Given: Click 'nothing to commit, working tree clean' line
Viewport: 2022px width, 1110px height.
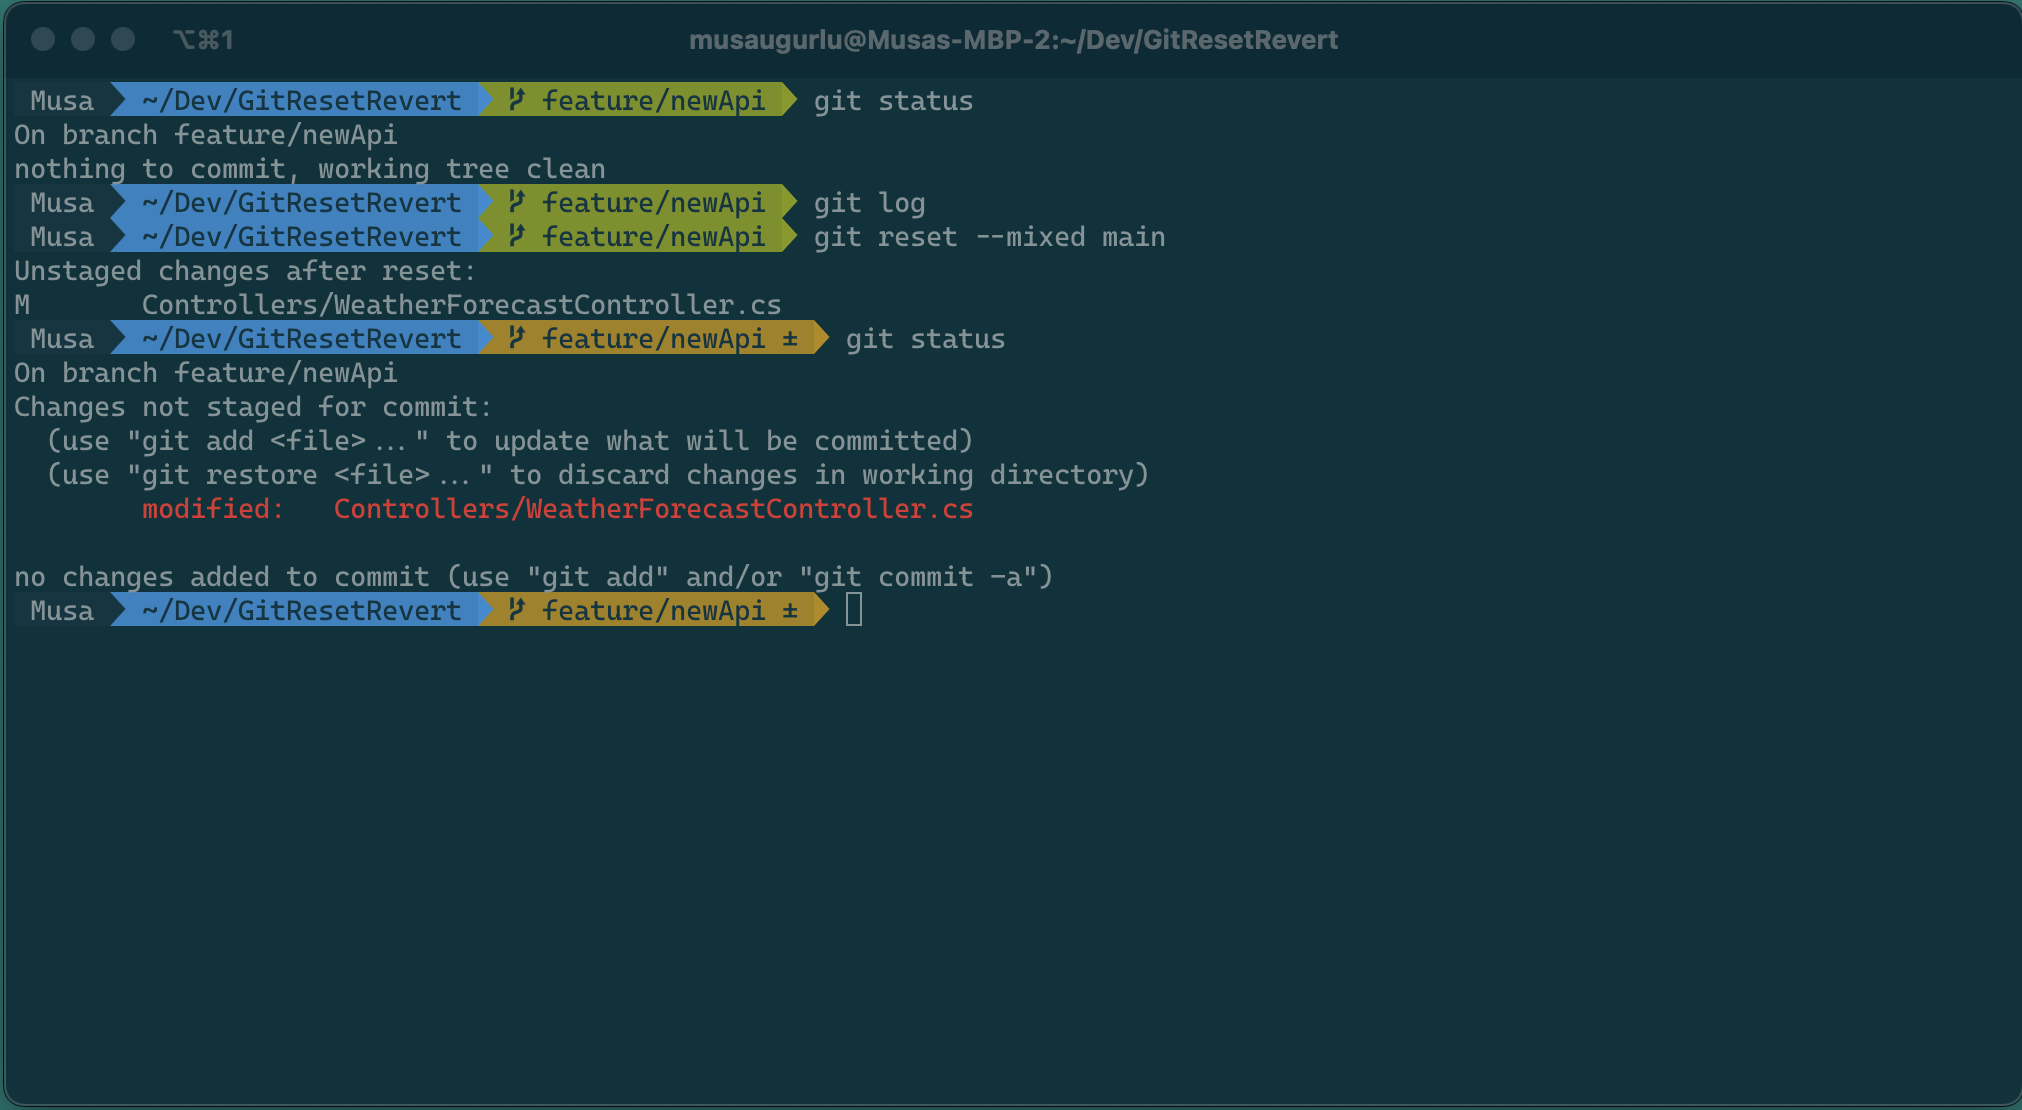Looking at the screenshot, I should tap(310, 169).
